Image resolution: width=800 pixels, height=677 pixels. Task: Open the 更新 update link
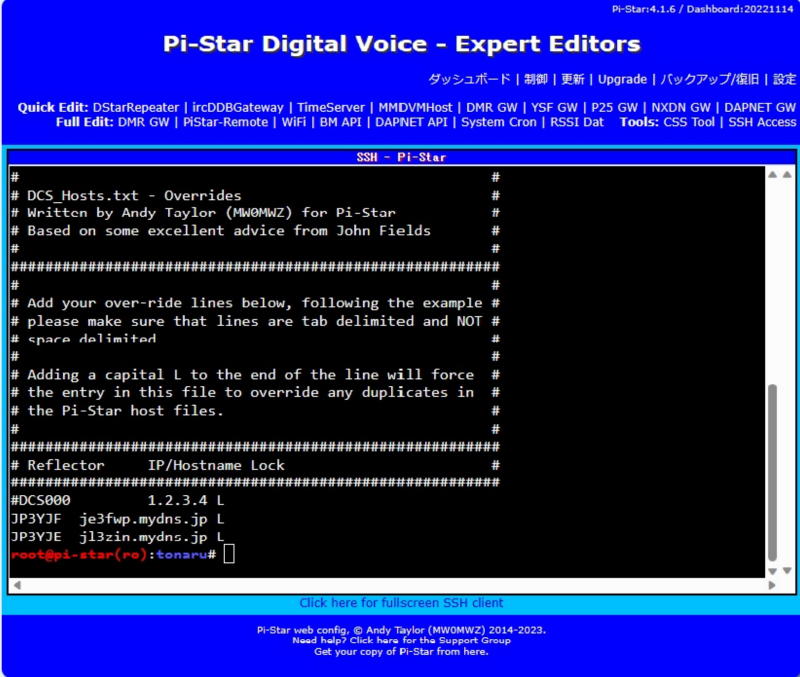click(572, 80)
